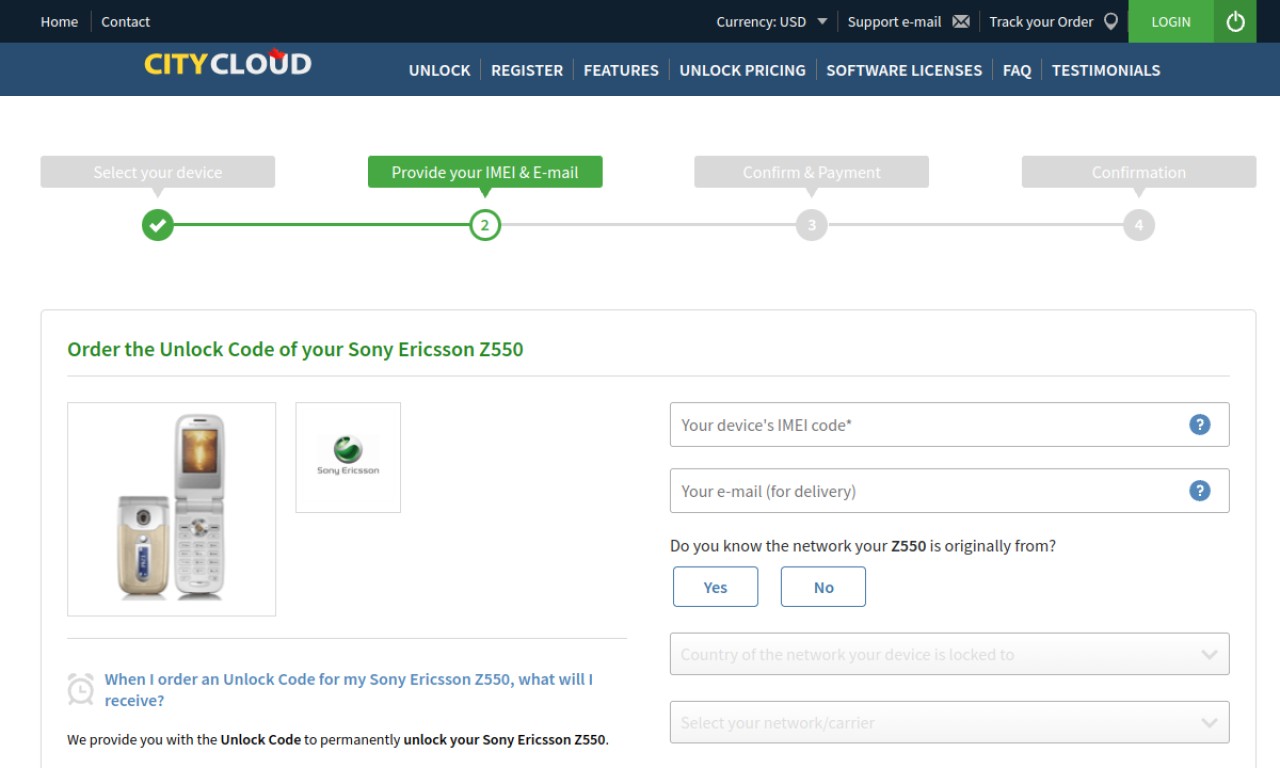This screenshot has height=768, width=1280.
Task: Open the Currency: USD dropdown
Action: [x=772, y=22]
